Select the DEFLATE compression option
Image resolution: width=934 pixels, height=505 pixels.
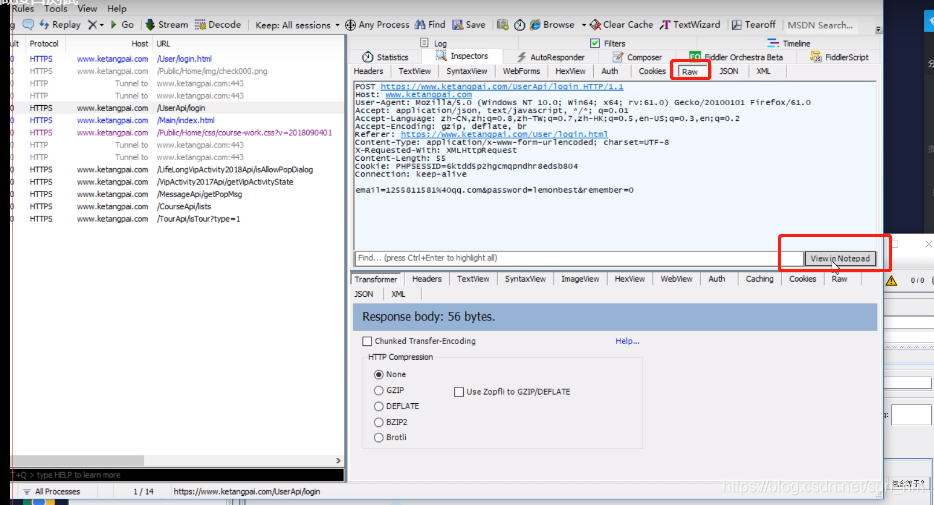378,406
